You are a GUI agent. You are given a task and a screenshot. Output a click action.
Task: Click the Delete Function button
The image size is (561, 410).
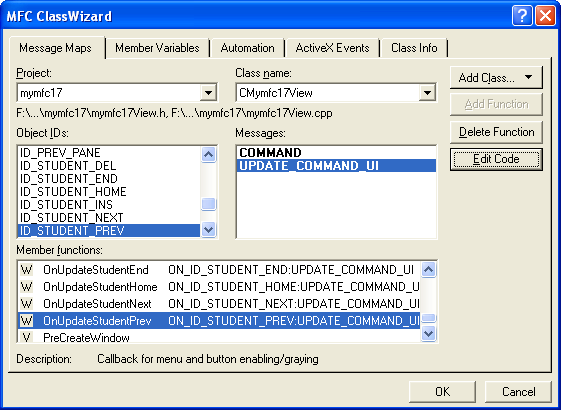pyautogui.click(x=496, y=132)
